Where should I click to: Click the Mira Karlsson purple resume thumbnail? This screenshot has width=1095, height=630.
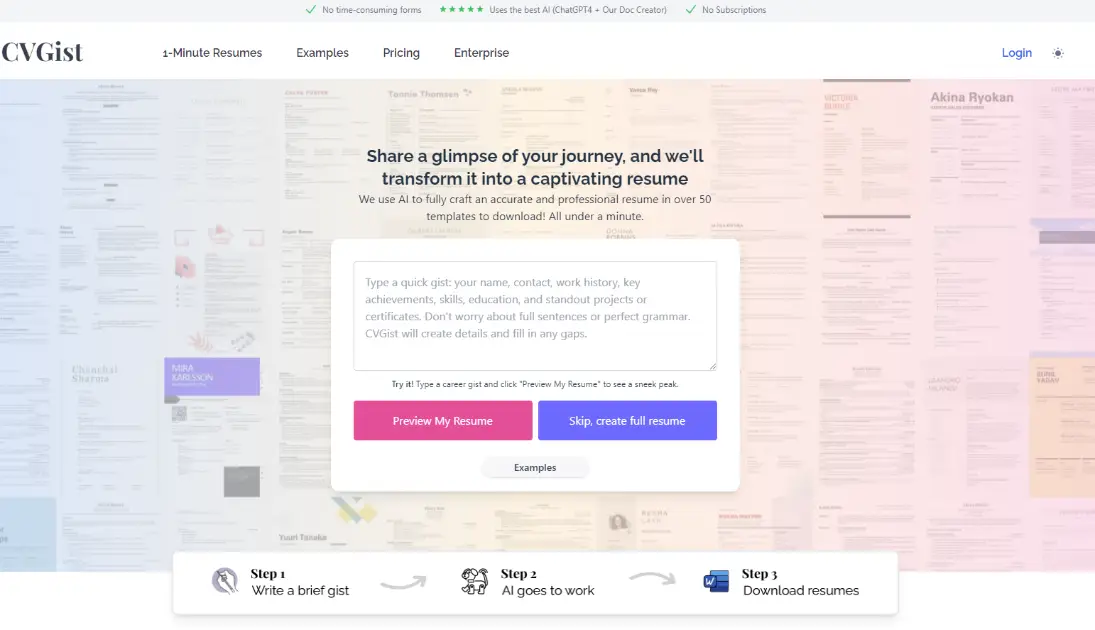pos(212,377)
